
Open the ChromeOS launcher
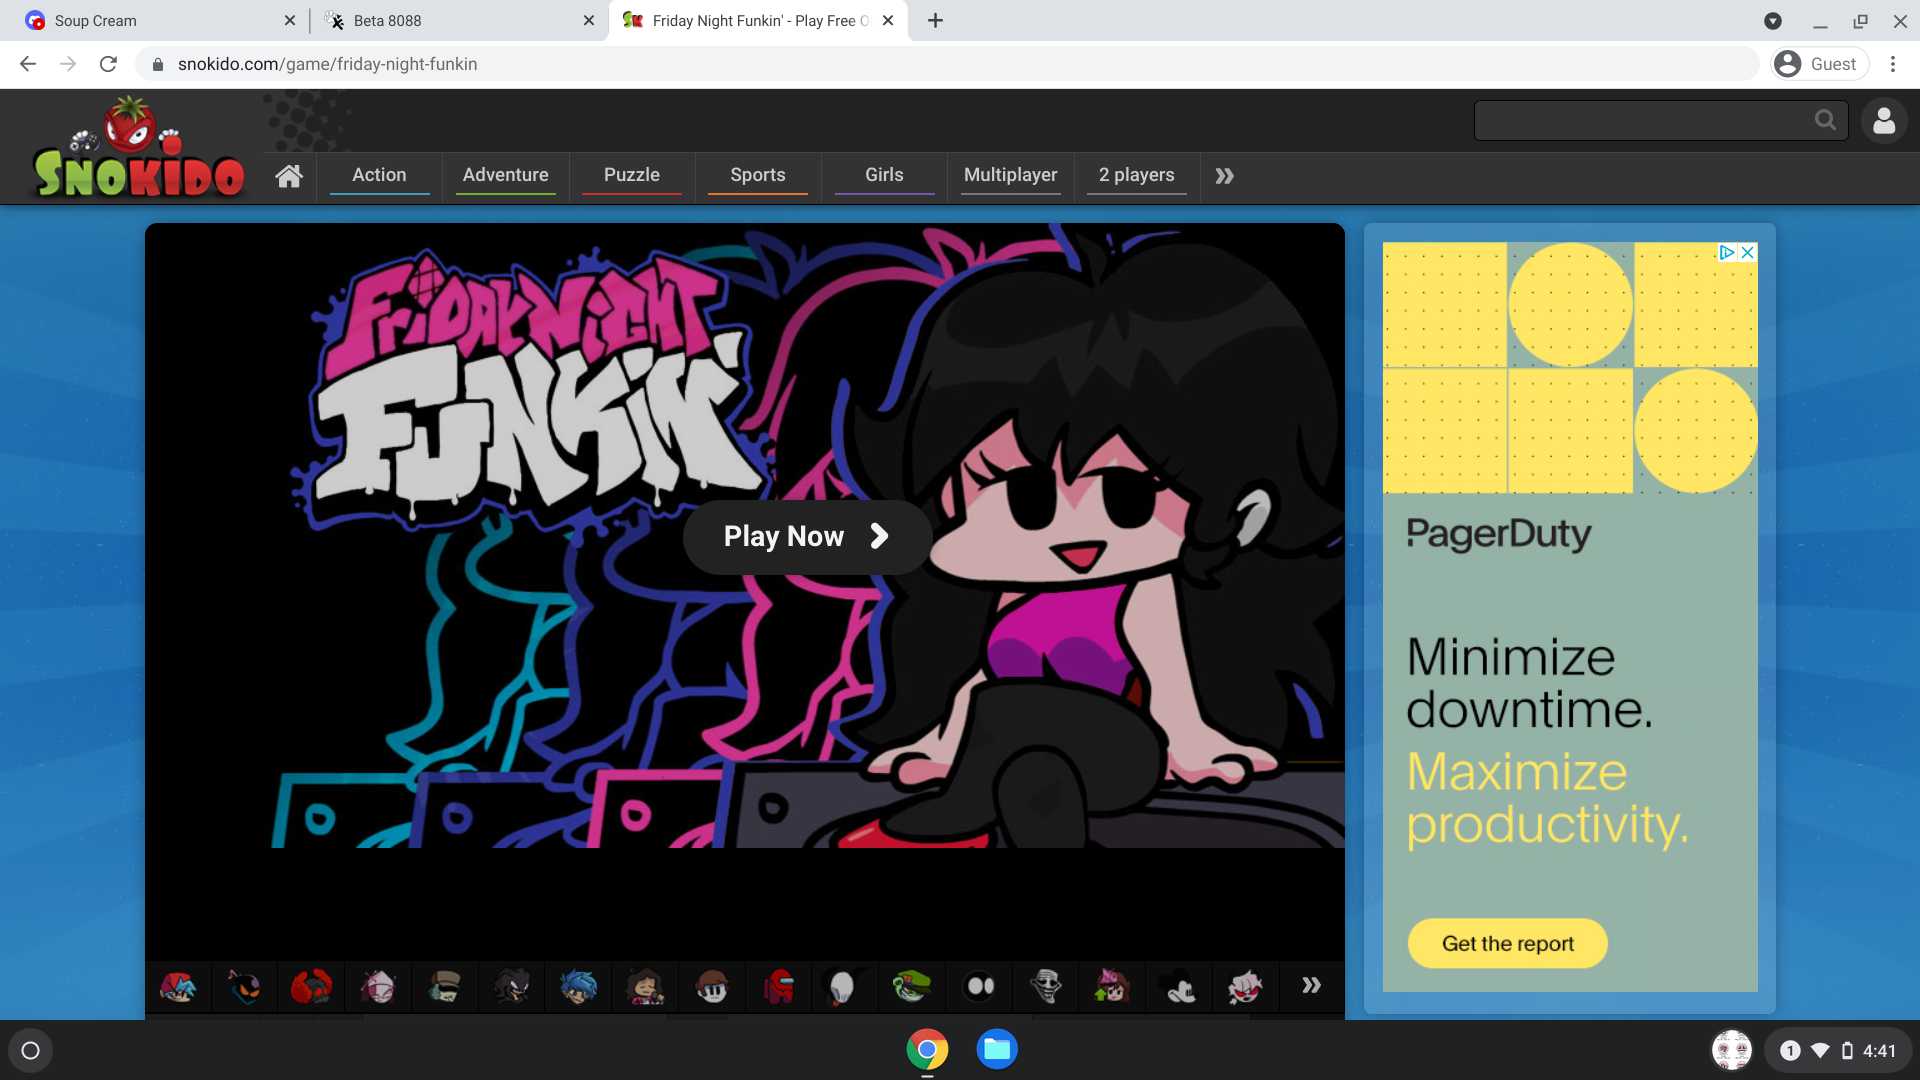point(30,1050)
